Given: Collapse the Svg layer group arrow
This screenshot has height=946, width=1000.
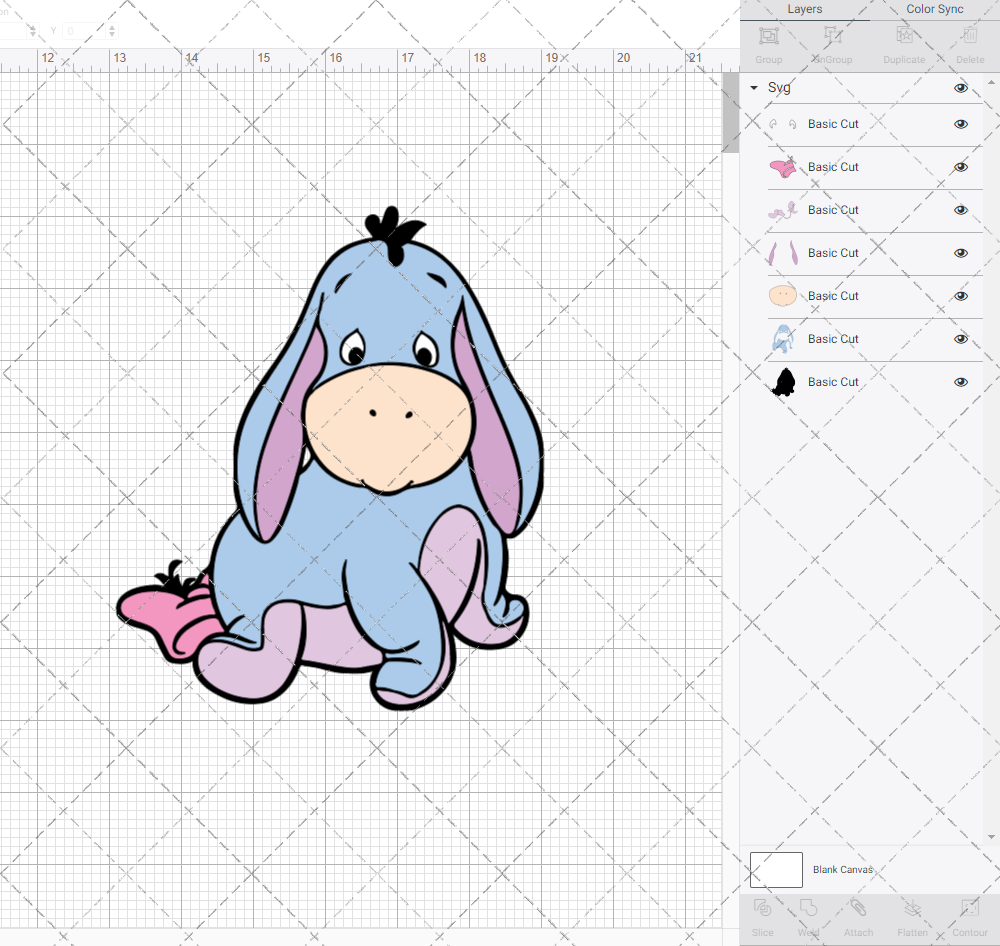Looking at the screenshot, I should 754,88.
